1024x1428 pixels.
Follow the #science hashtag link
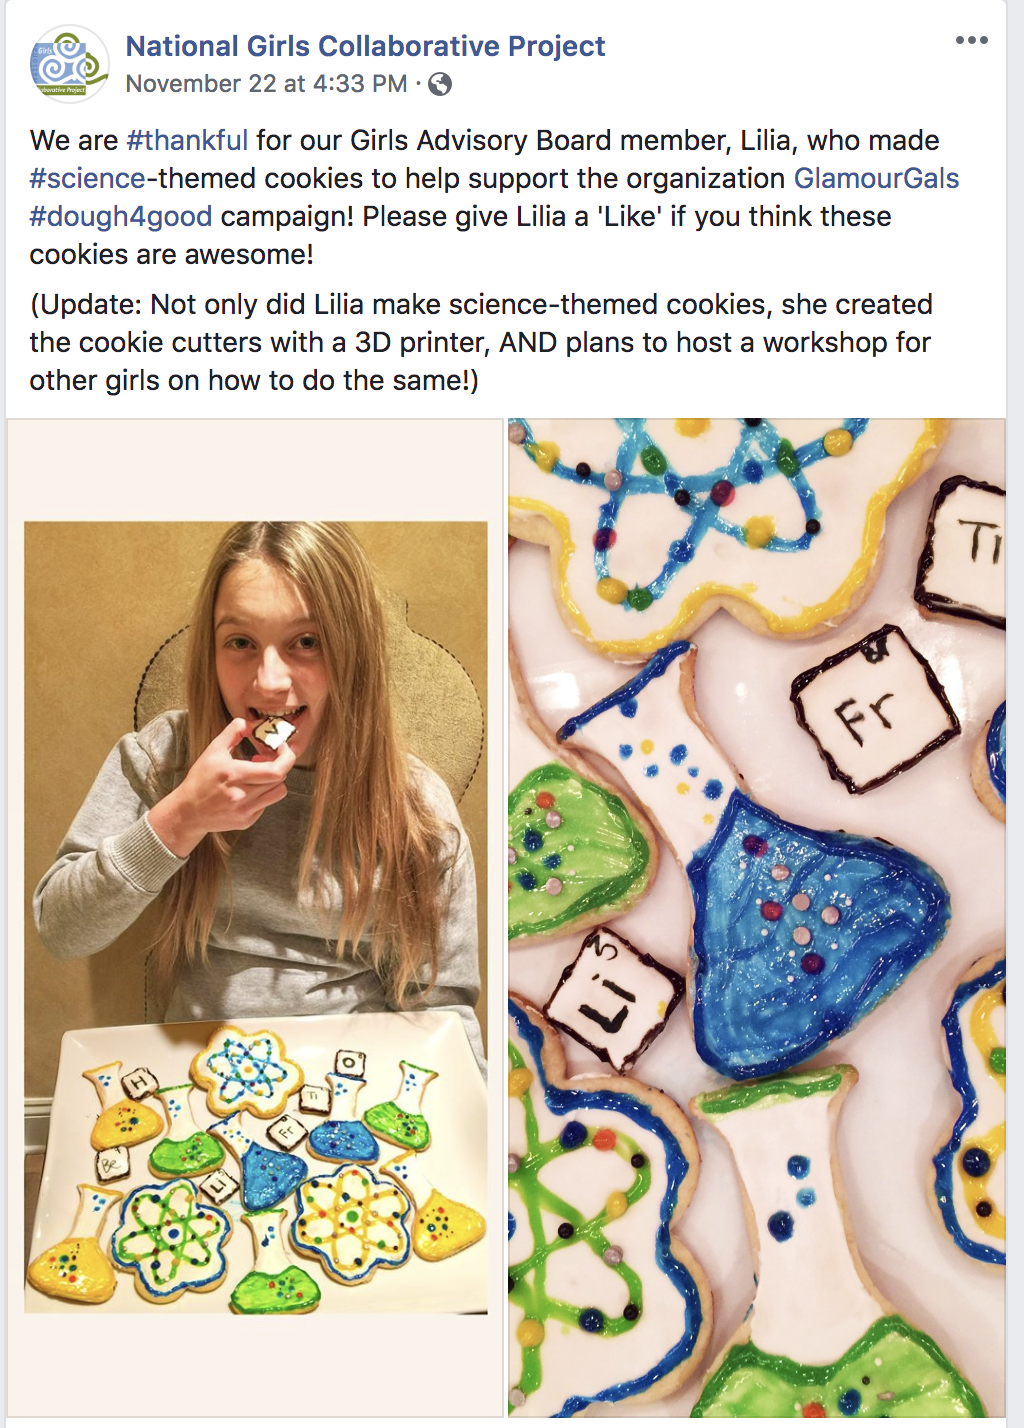pos(88,178)
